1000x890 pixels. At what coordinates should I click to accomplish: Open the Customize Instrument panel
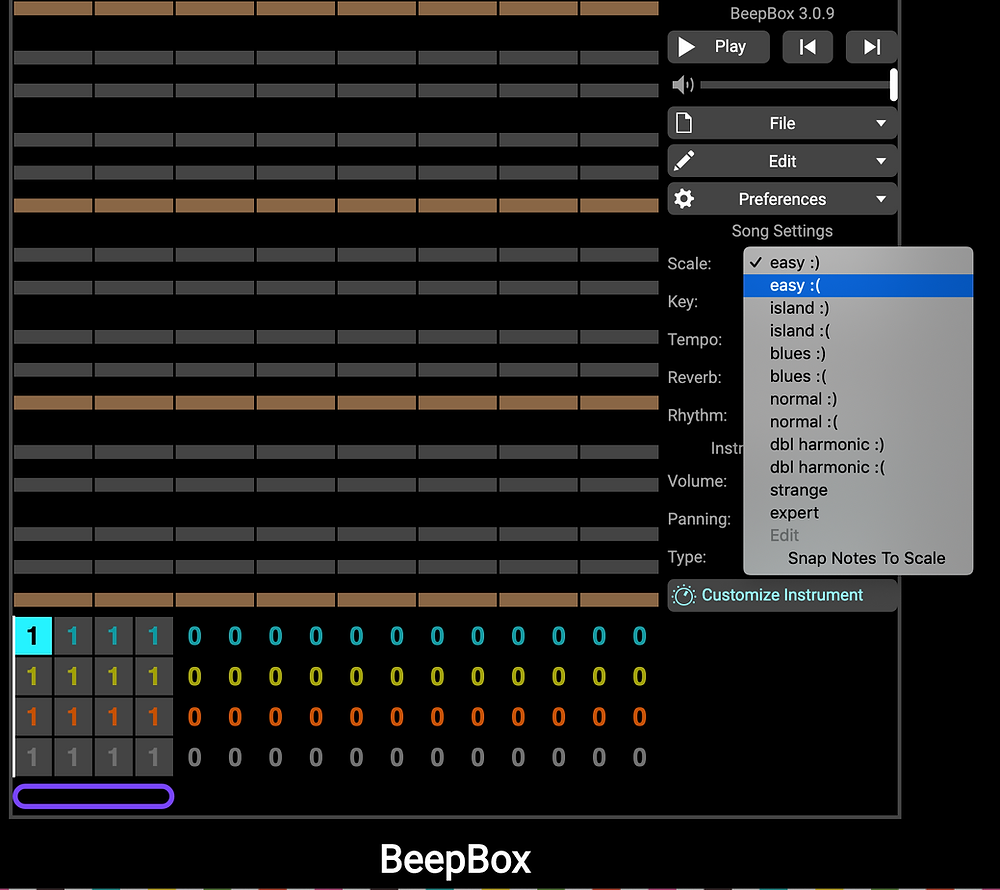(783, 595)
